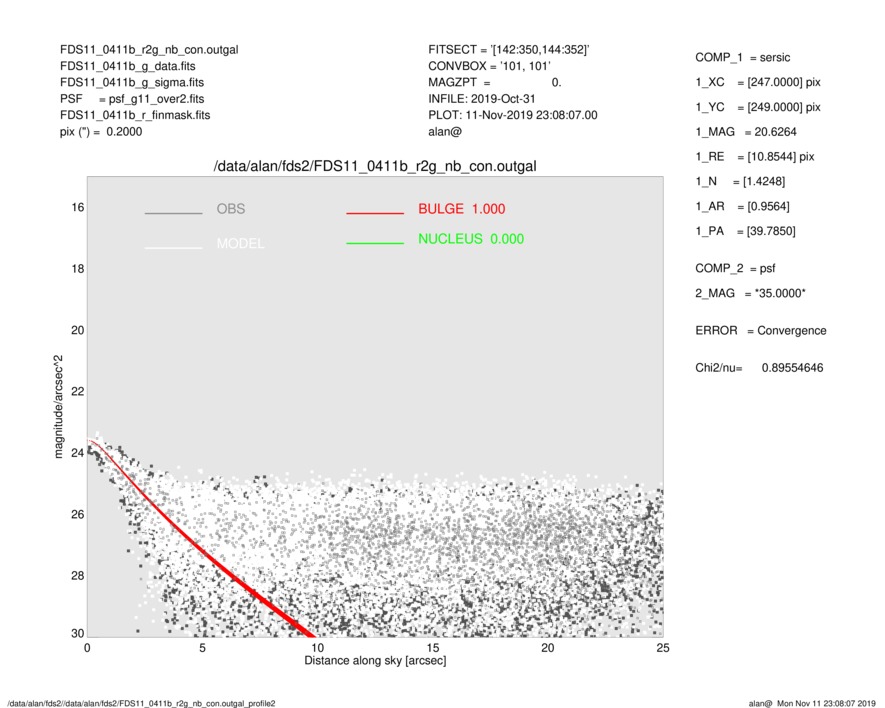Select the FDS11_0411b_g_sigma.fits line
The image size is (885, 708).
[132, 82]
